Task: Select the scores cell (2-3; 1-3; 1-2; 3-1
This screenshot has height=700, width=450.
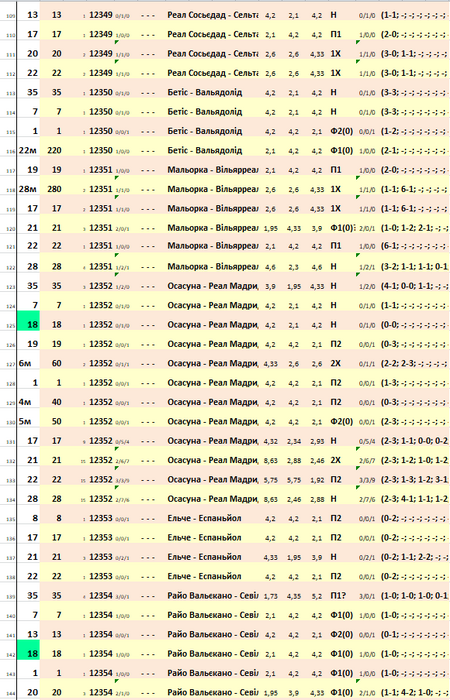Action: pyautogui.click(x=415, y=479)
